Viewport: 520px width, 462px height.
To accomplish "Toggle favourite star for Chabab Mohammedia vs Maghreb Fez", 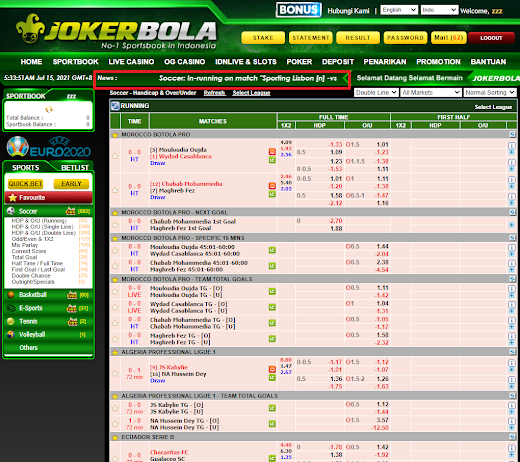I will [x=115, y=190].
